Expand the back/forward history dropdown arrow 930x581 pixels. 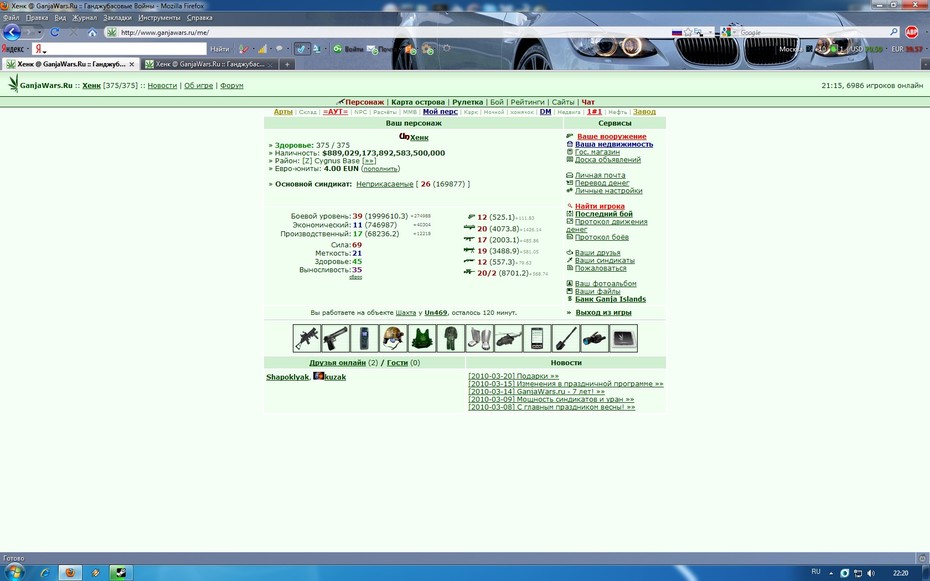pos(40,32)
